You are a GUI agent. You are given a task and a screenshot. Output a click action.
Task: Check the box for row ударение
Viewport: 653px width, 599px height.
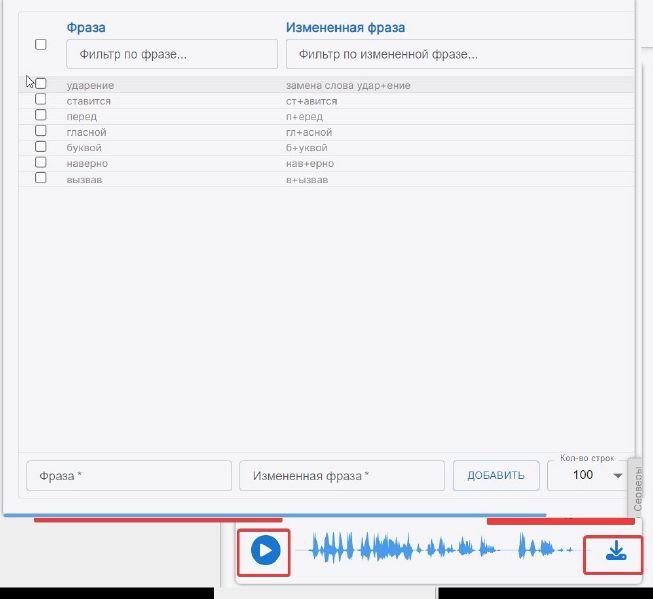click(x=41, y=85)
